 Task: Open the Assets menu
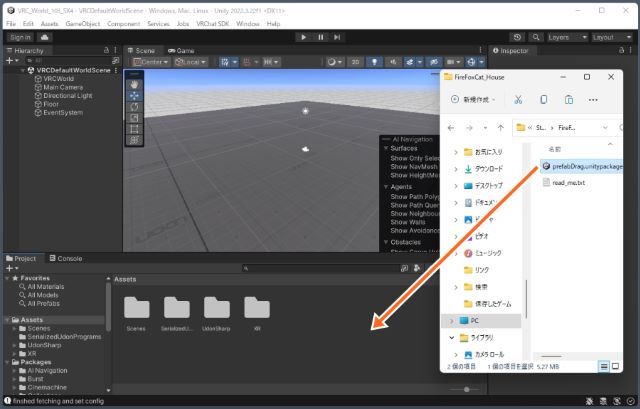click(49, 24)
